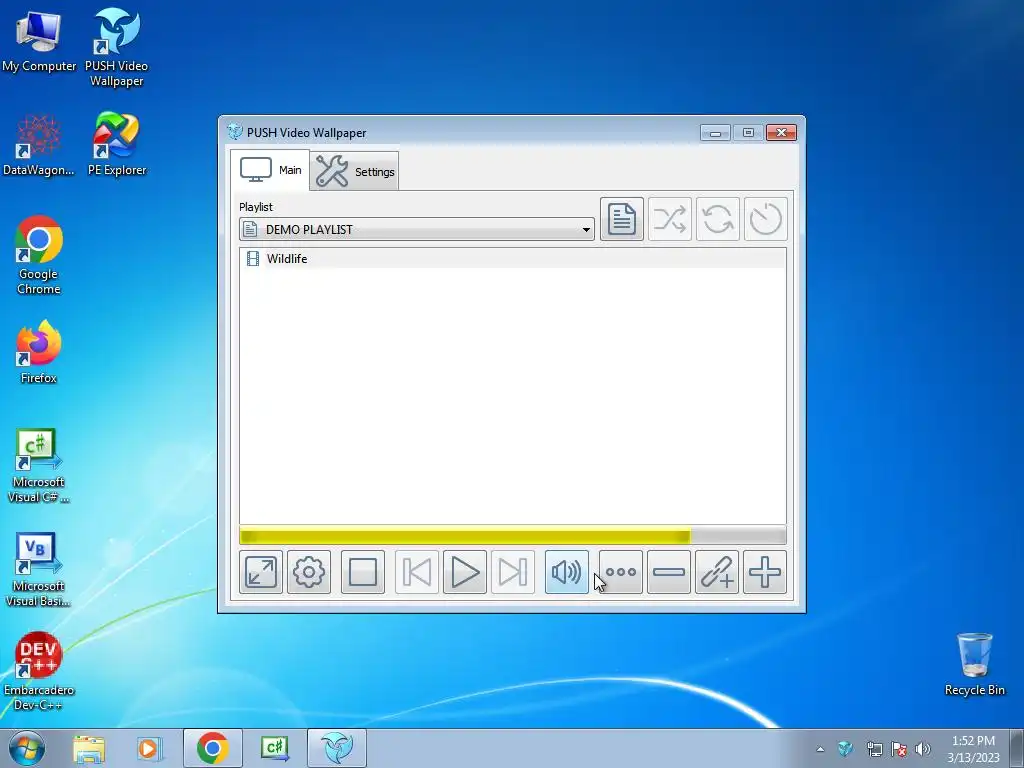The image size is (1024, 768).
Task: Minimize the PUSH Video Wallpaper window
Action: pos(715,133)
